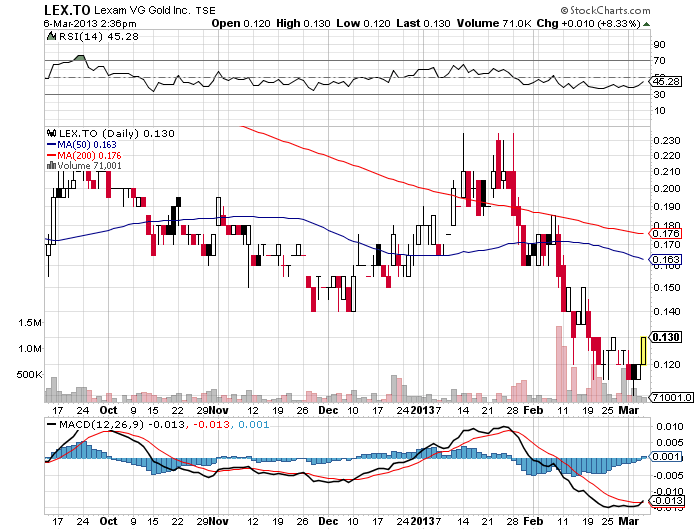Click Feb on the MACD panel date axis
700x530 pixels.
(x=533, y=522)
